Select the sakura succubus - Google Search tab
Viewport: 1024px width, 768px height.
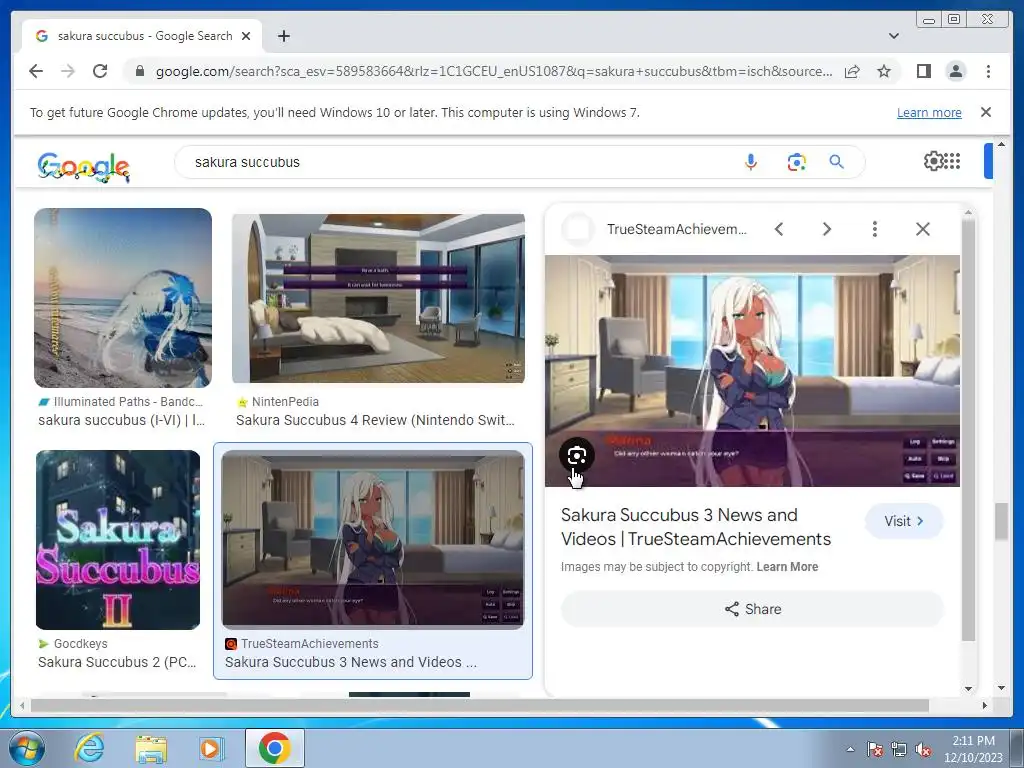click(142, 36)
